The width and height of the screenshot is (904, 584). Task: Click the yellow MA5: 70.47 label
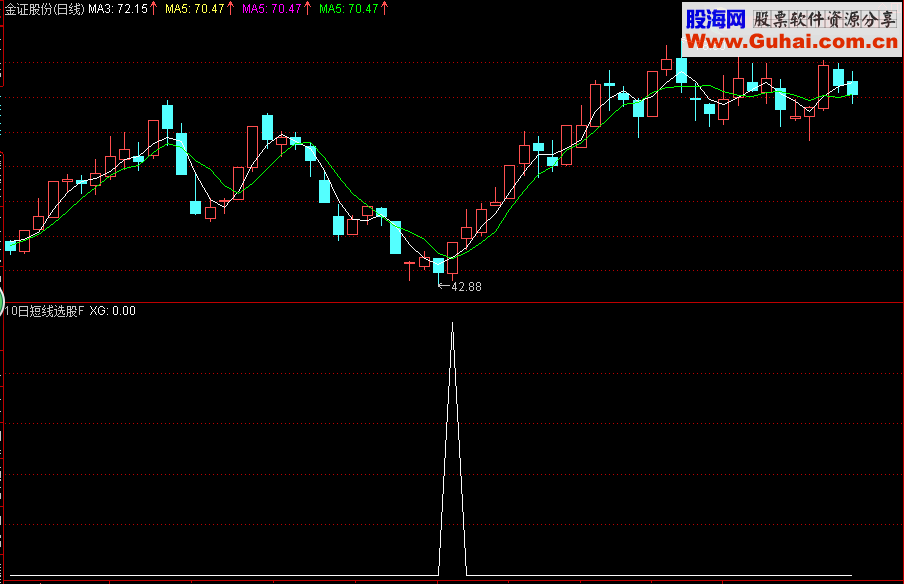194,9
